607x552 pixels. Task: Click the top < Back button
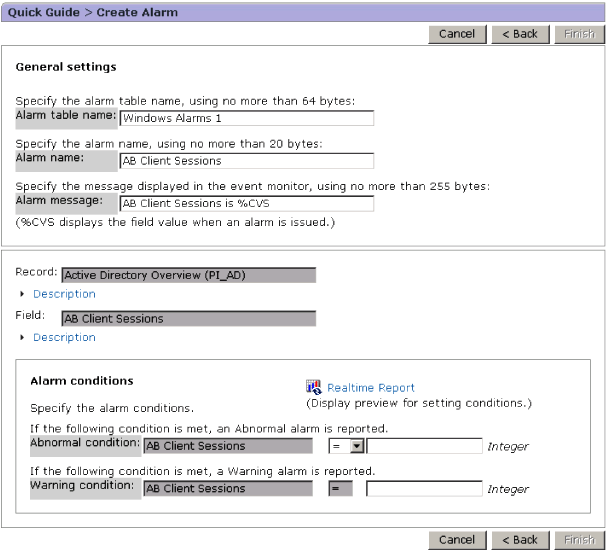[520, 34]
